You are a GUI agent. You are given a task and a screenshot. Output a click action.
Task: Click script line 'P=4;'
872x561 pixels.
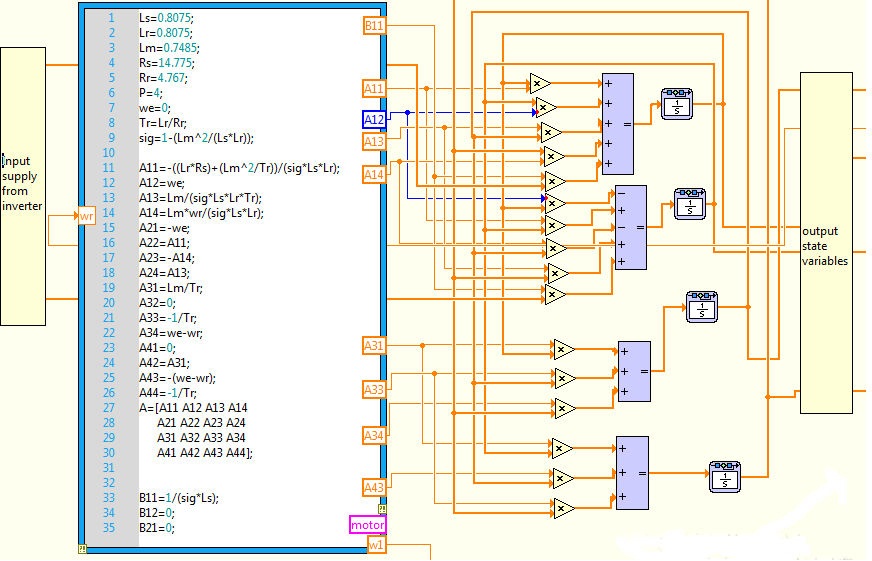pyautogui.click(x=151, y=93)
